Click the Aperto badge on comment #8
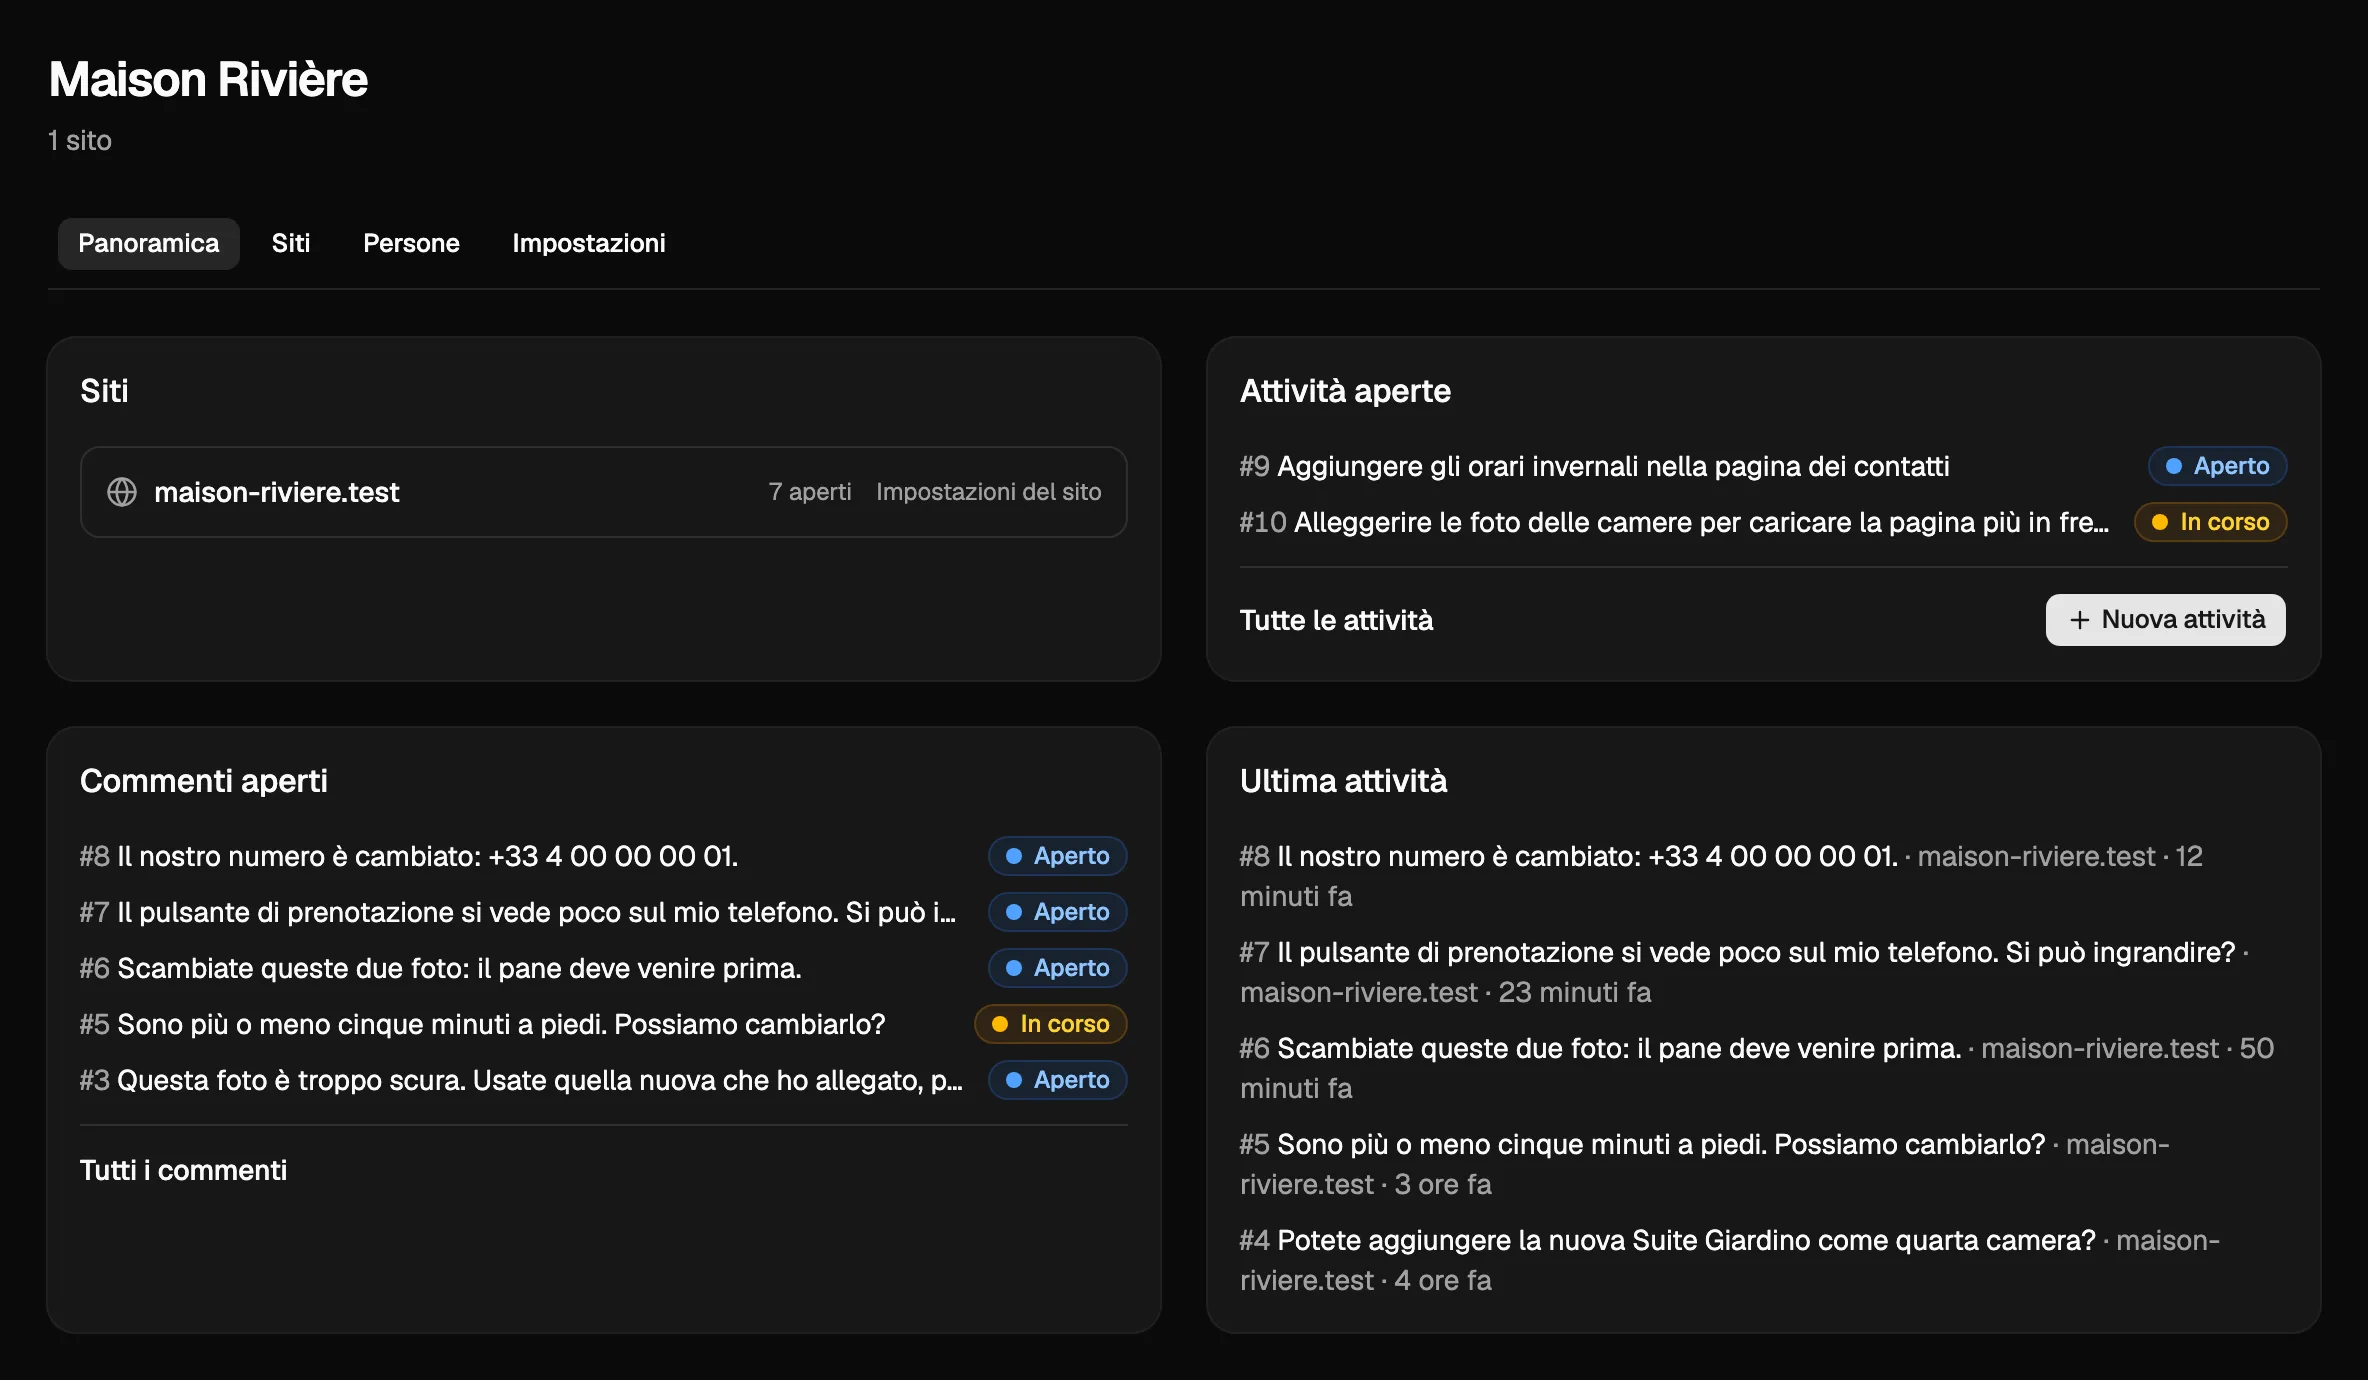Screen dimensions: 2368x1380 [x=1057, y=856]
